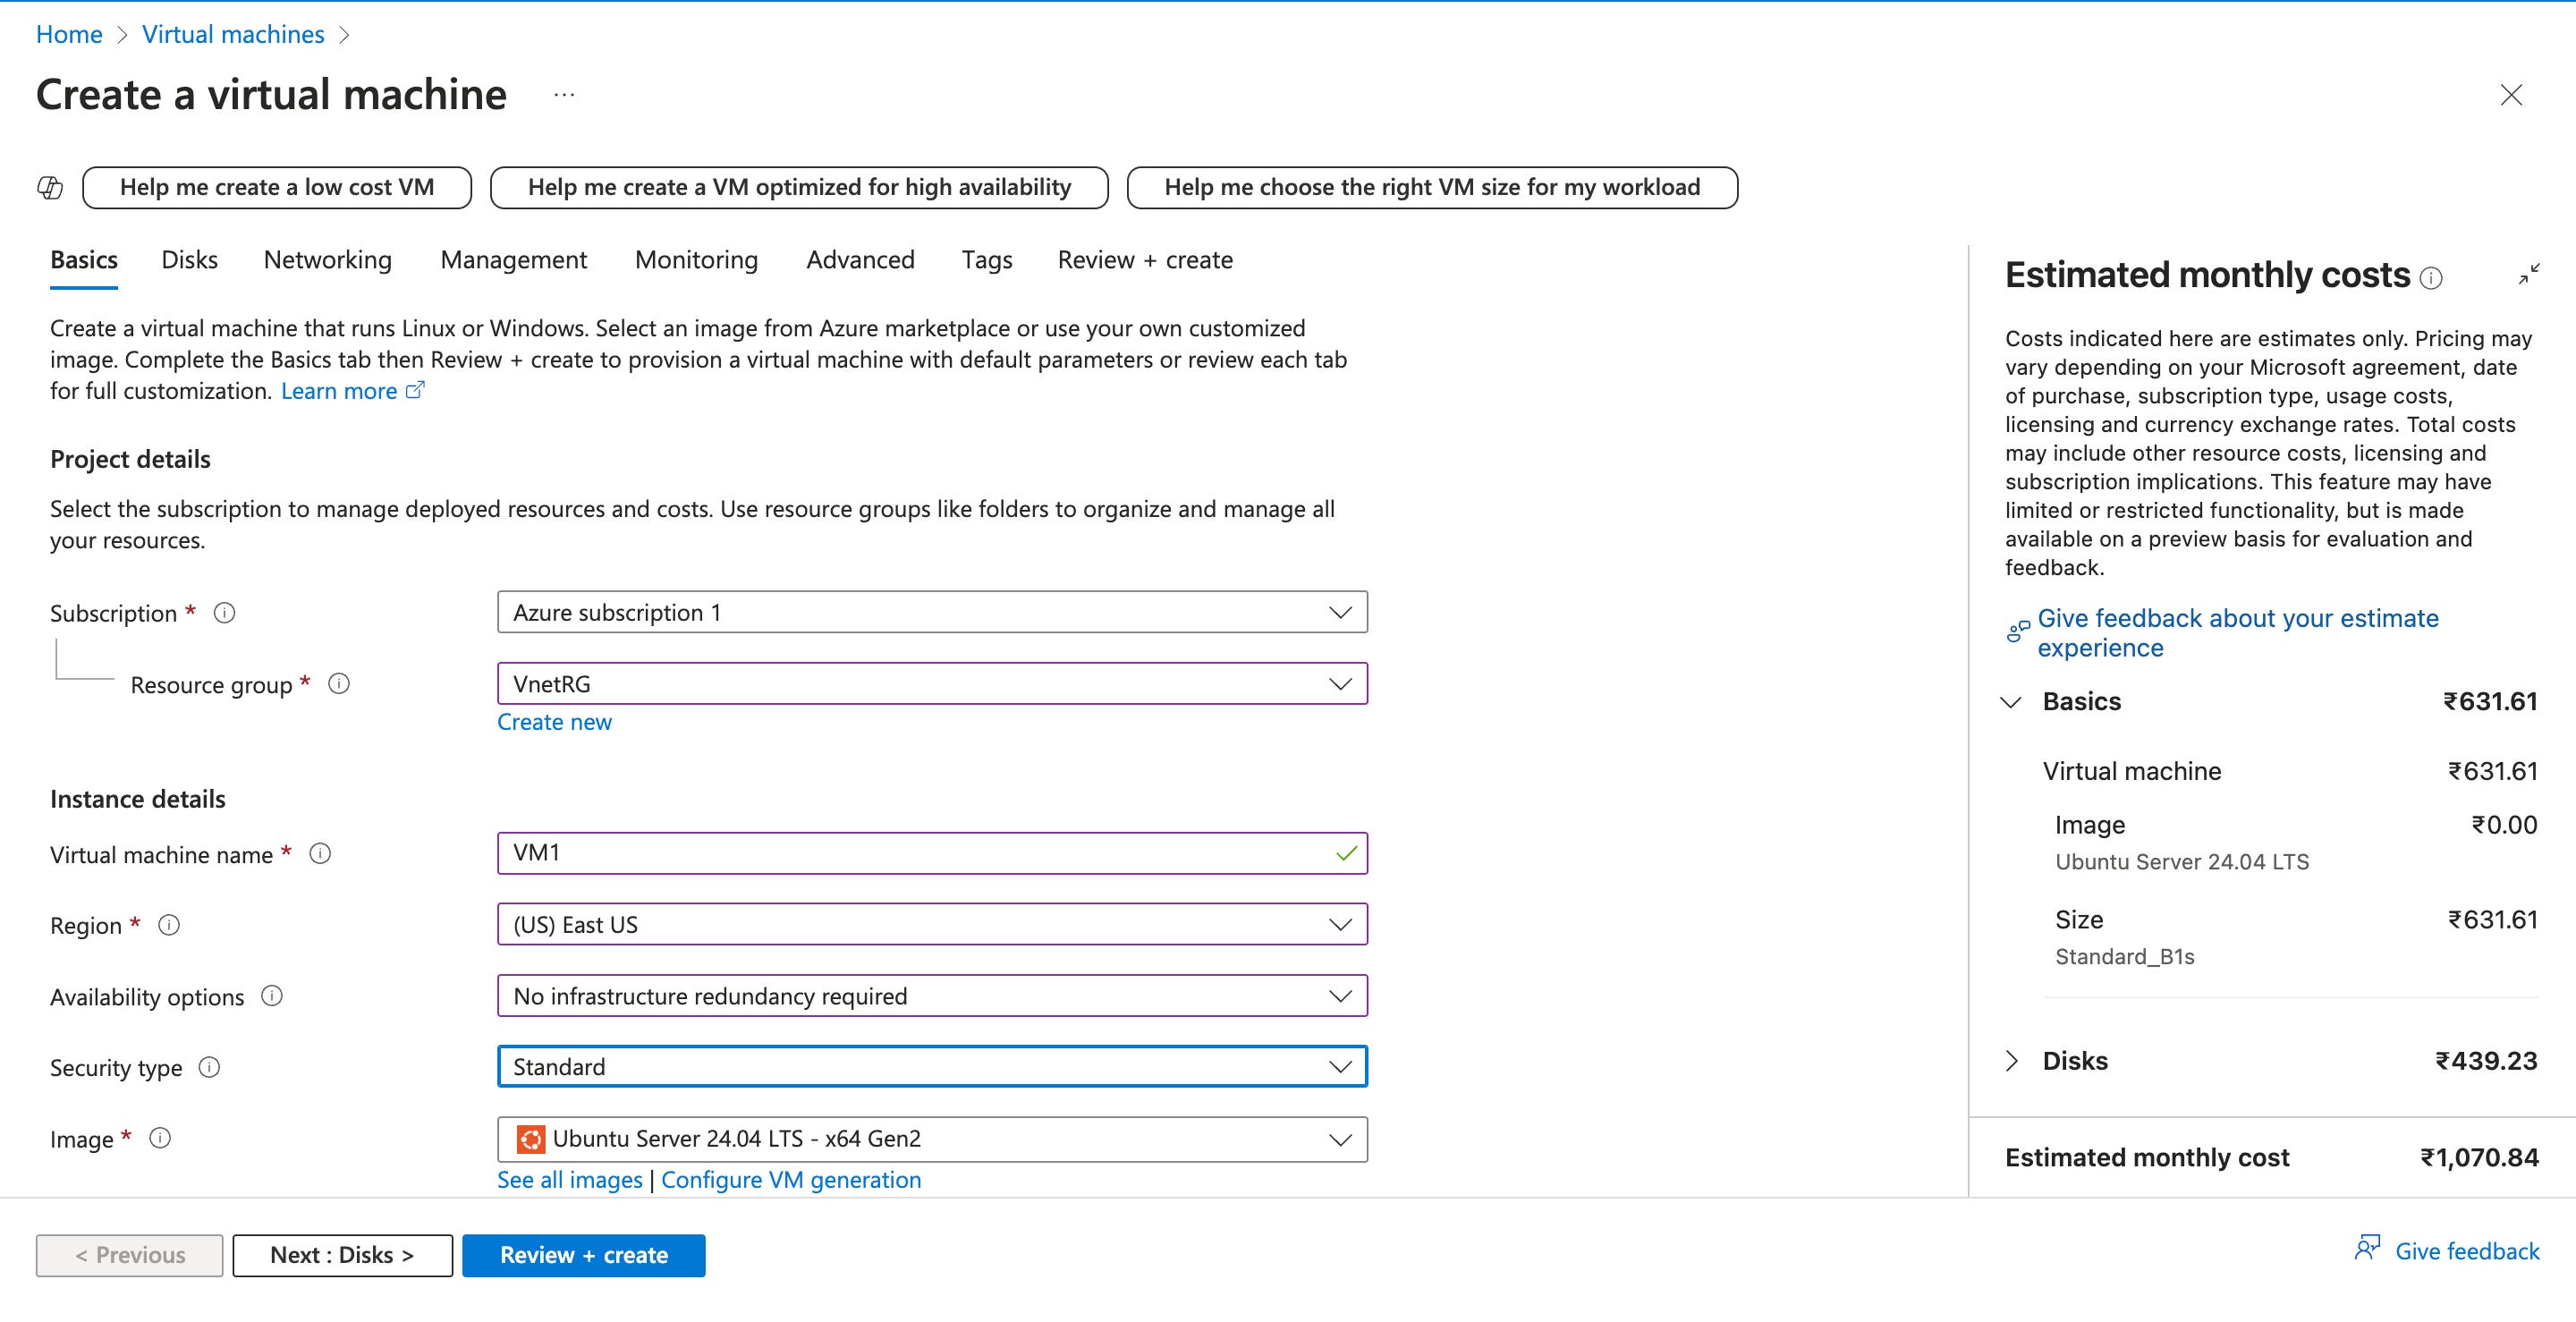The width and height of the screenshot is (2576, 1322).
Task: Click the info icon beside Estimated monthly costs
Action: [2432, 277]
